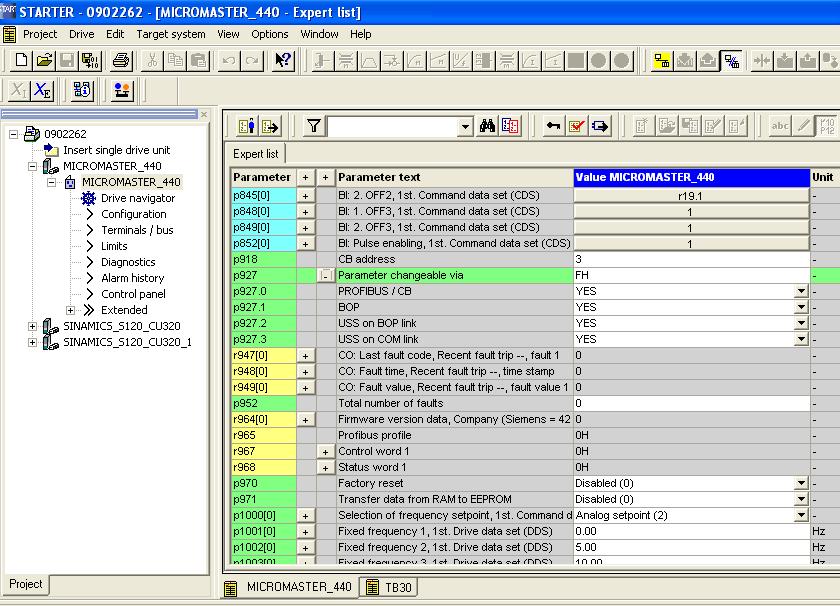Open the PROFIBUS / CB value dropdown
Viewport: 840px width, 606px height.
(801, 291)
